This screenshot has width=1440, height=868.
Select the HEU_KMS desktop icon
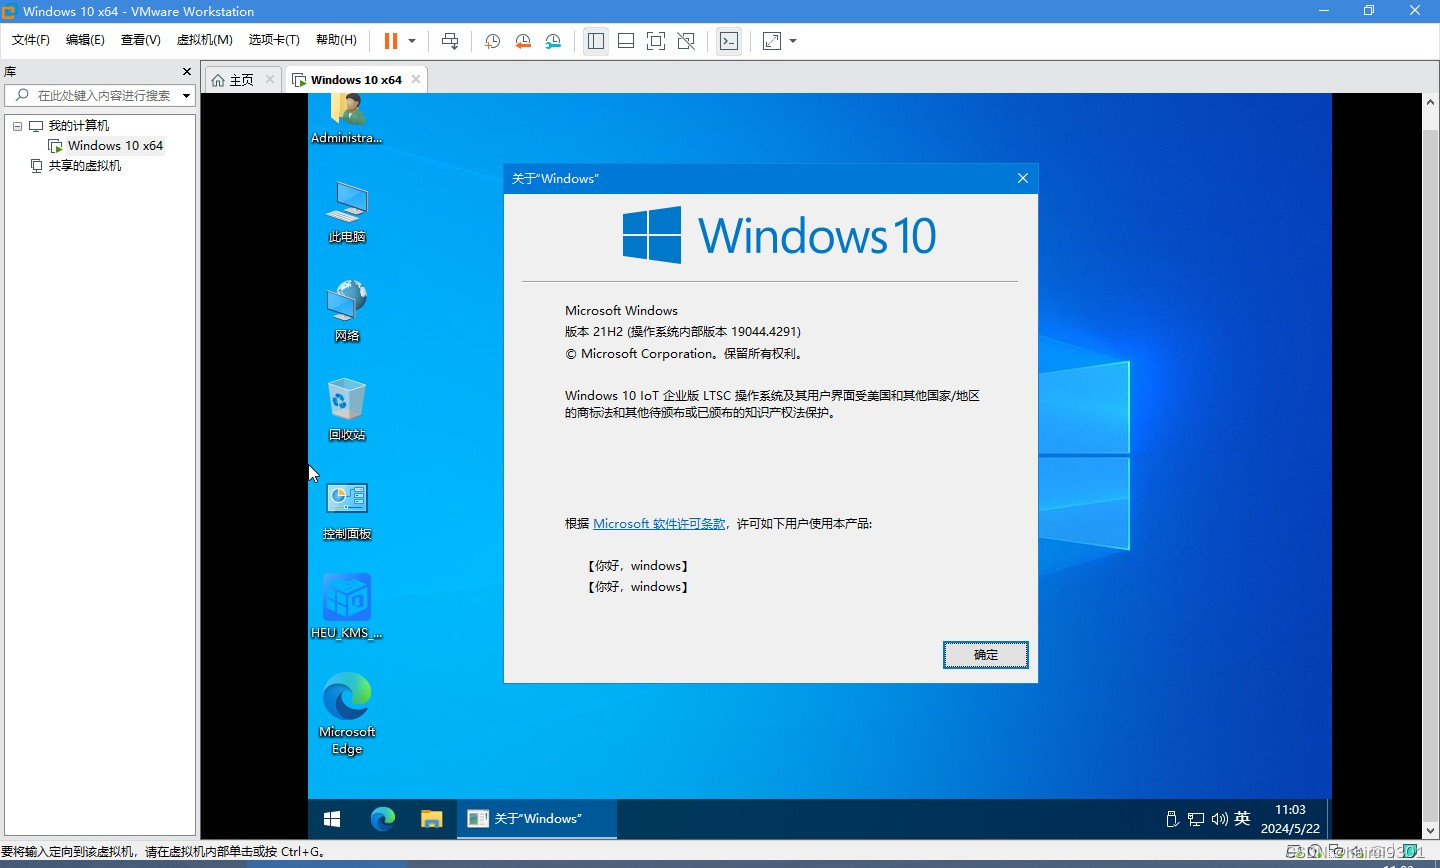coord(347,606)
